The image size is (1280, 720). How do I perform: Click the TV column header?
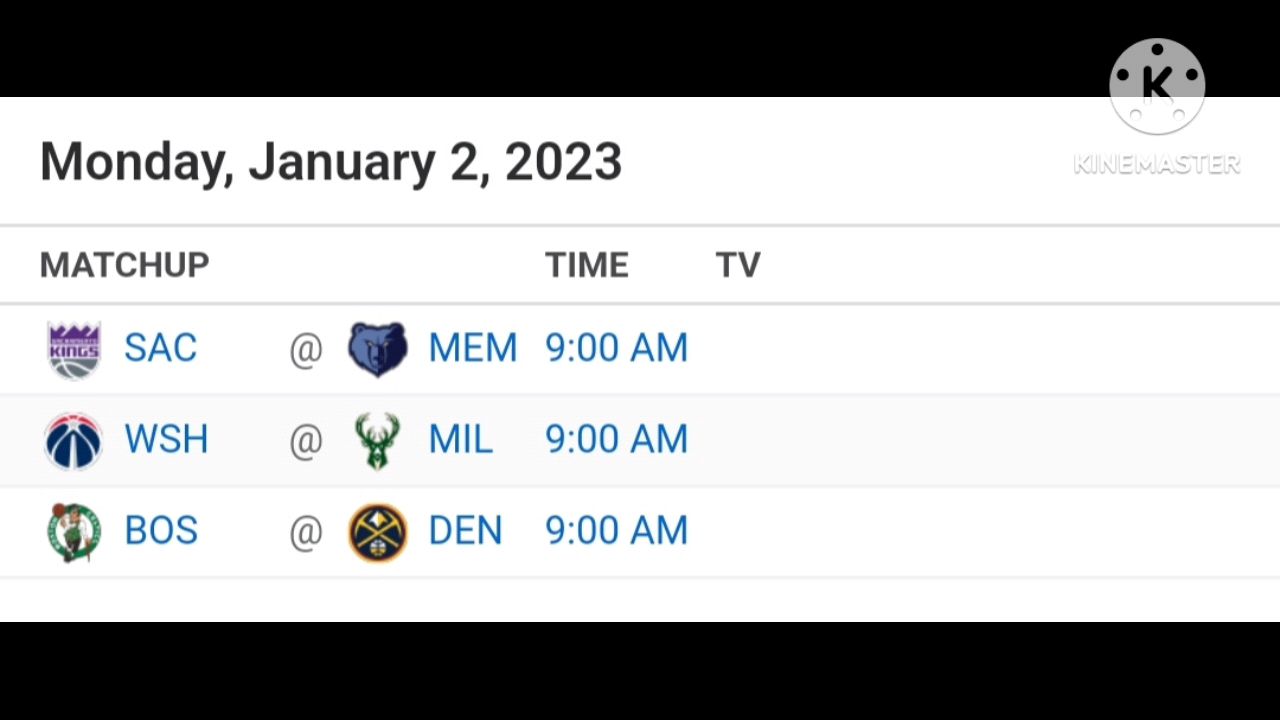pyautogui.click(x=738, y=265)
